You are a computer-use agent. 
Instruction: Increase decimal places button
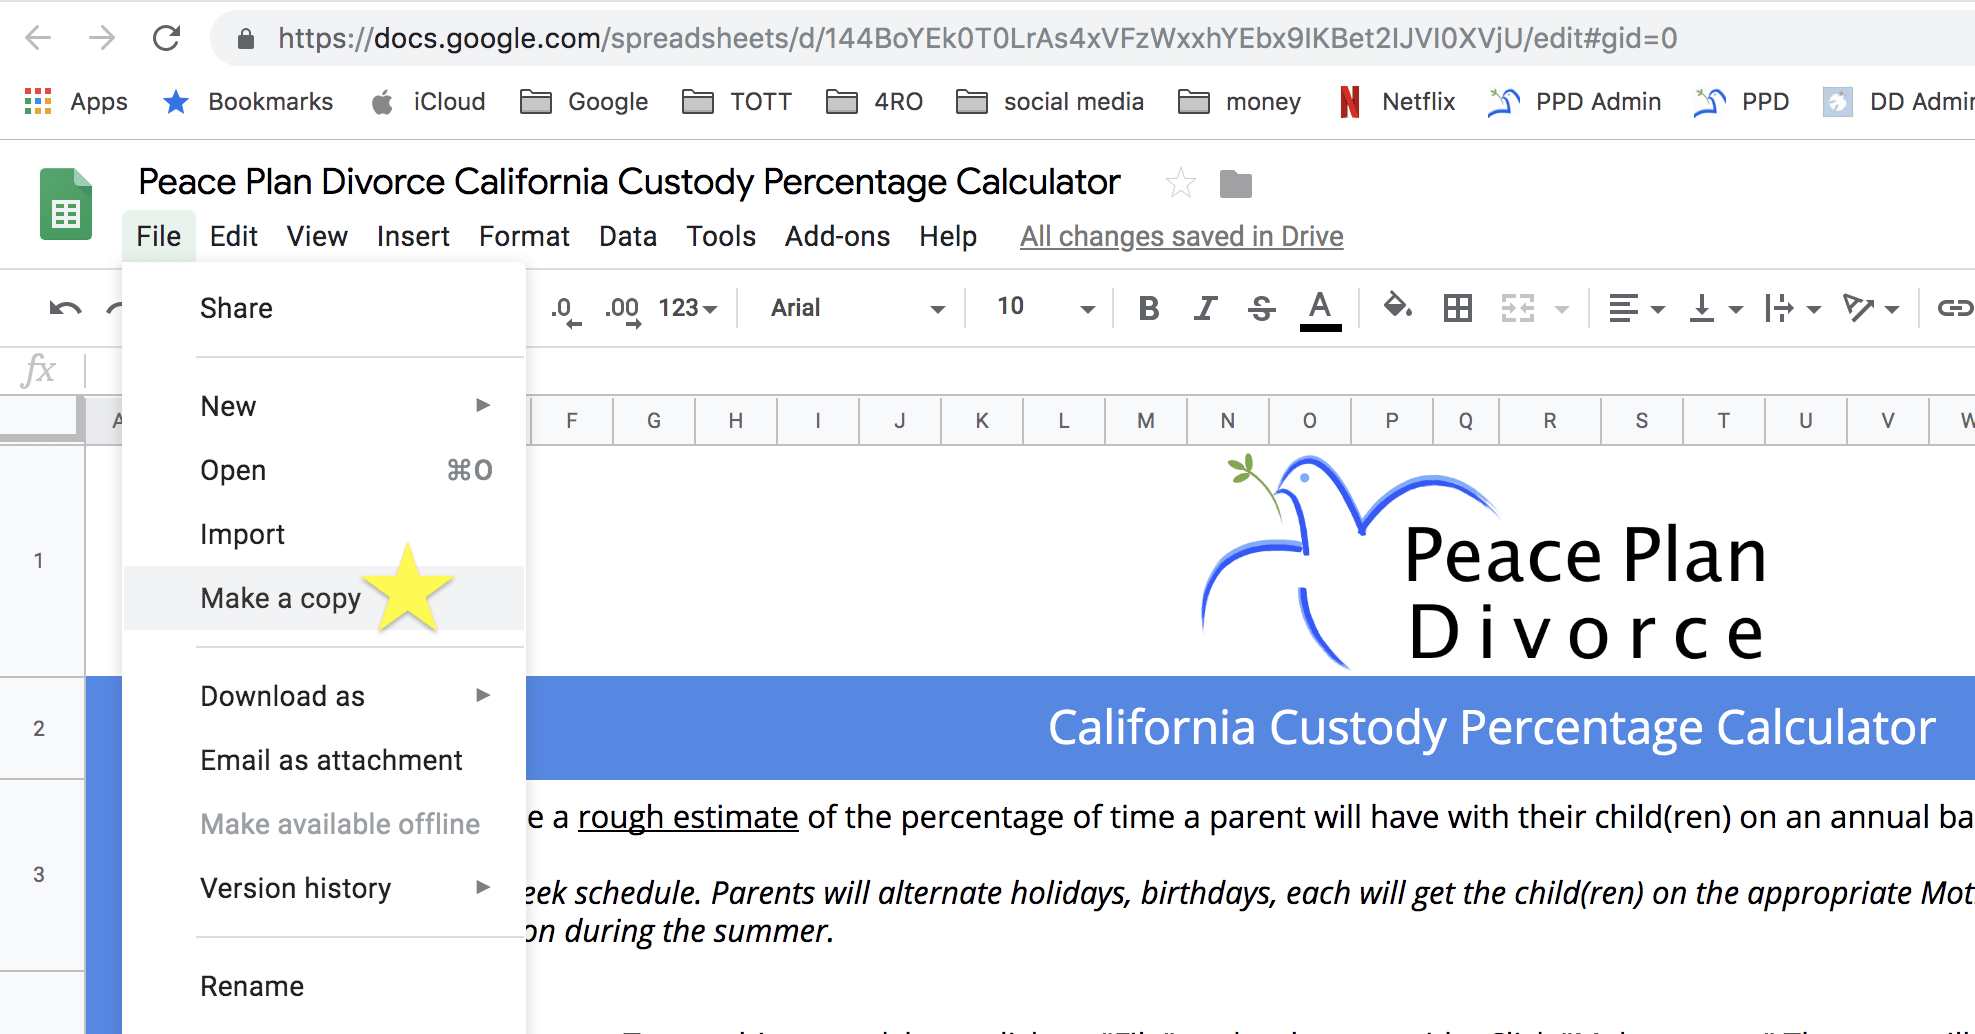pyautogui.click(x=623, y=309)
